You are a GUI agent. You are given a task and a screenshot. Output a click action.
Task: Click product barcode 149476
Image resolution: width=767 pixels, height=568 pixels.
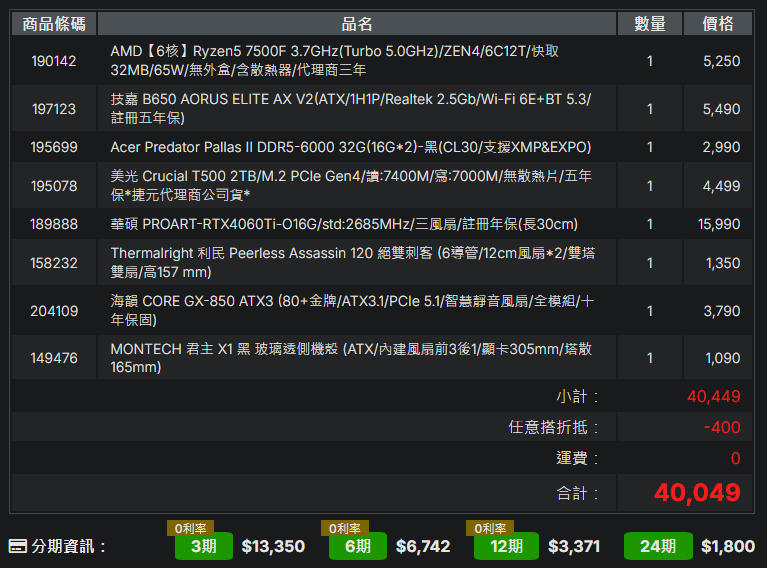[54, 358]
